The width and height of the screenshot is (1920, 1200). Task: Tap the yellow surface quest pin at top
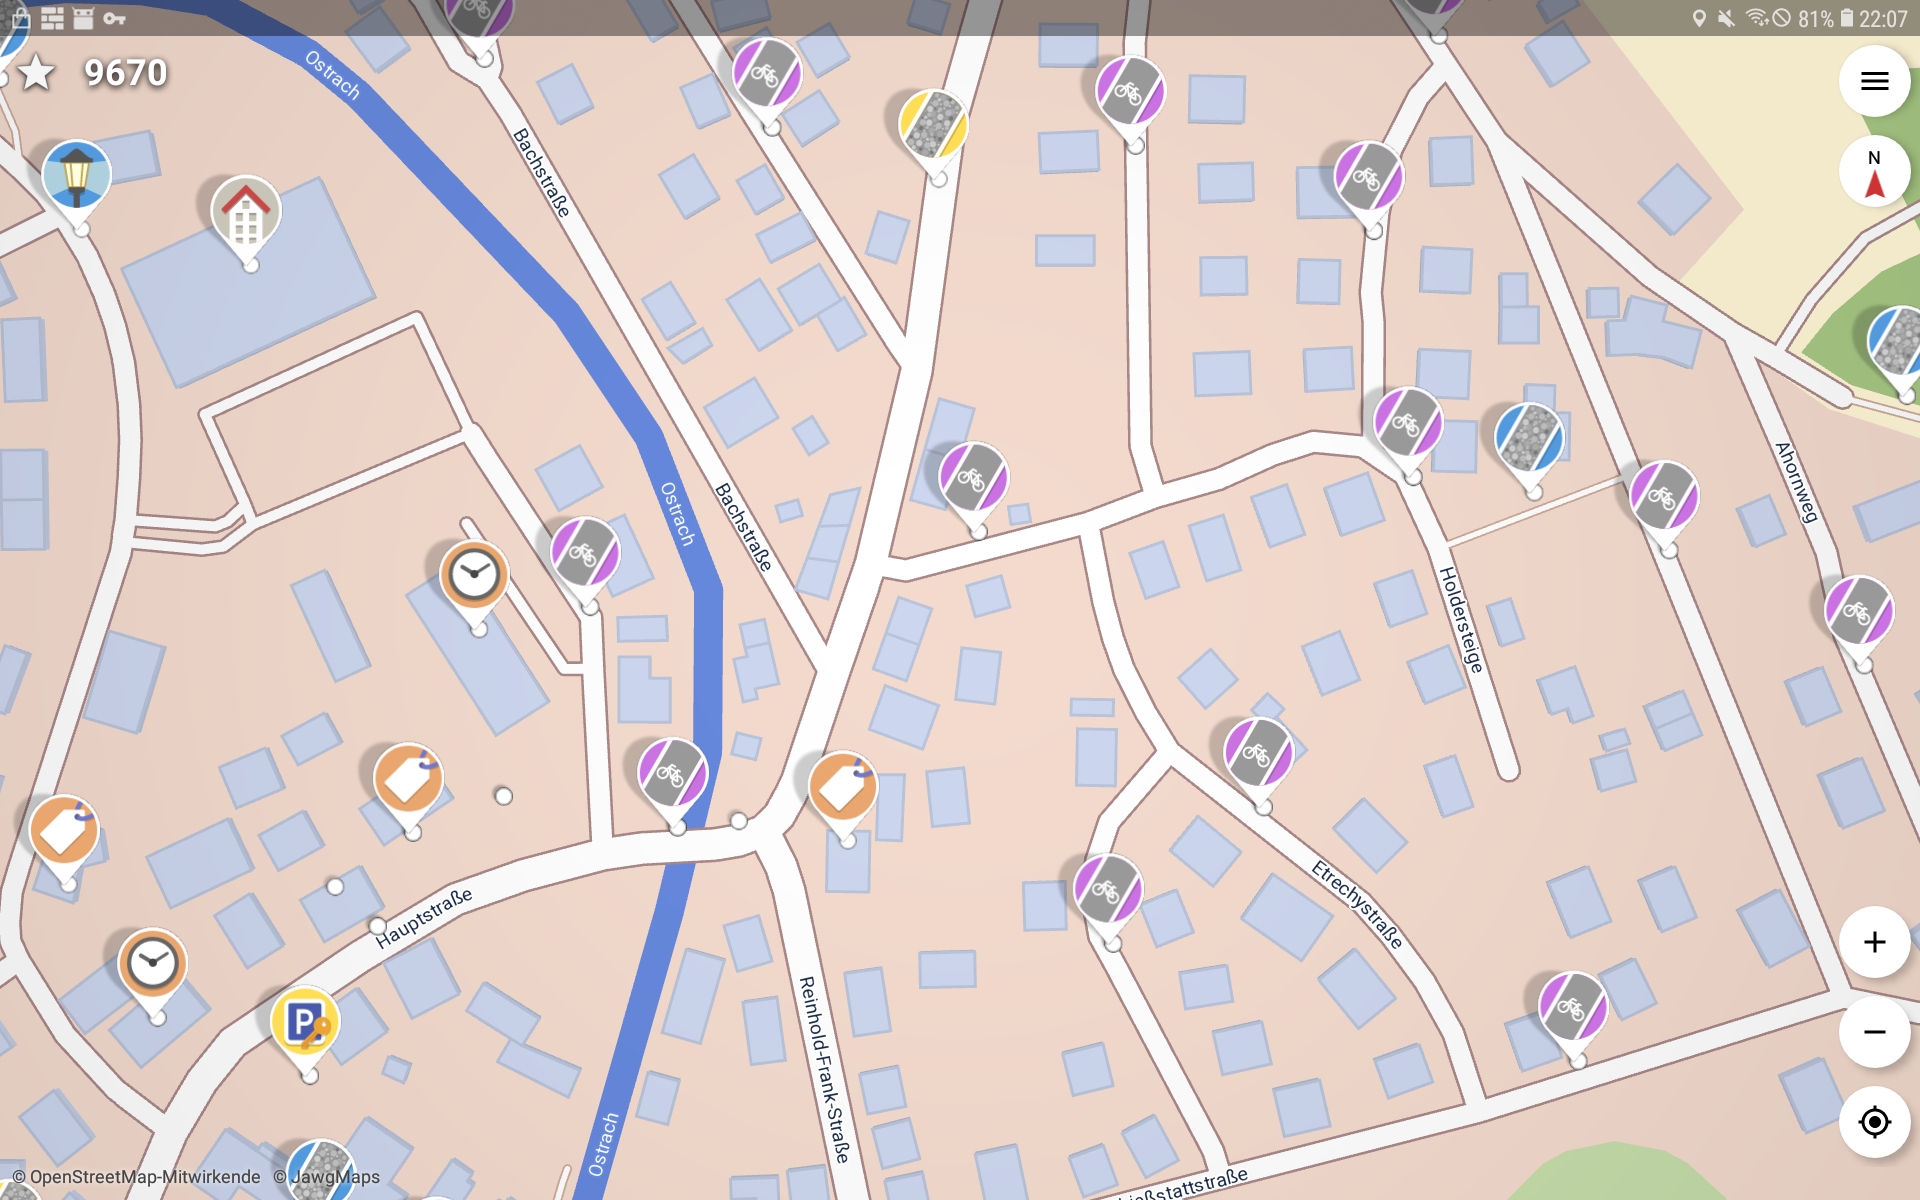[933, 125]
